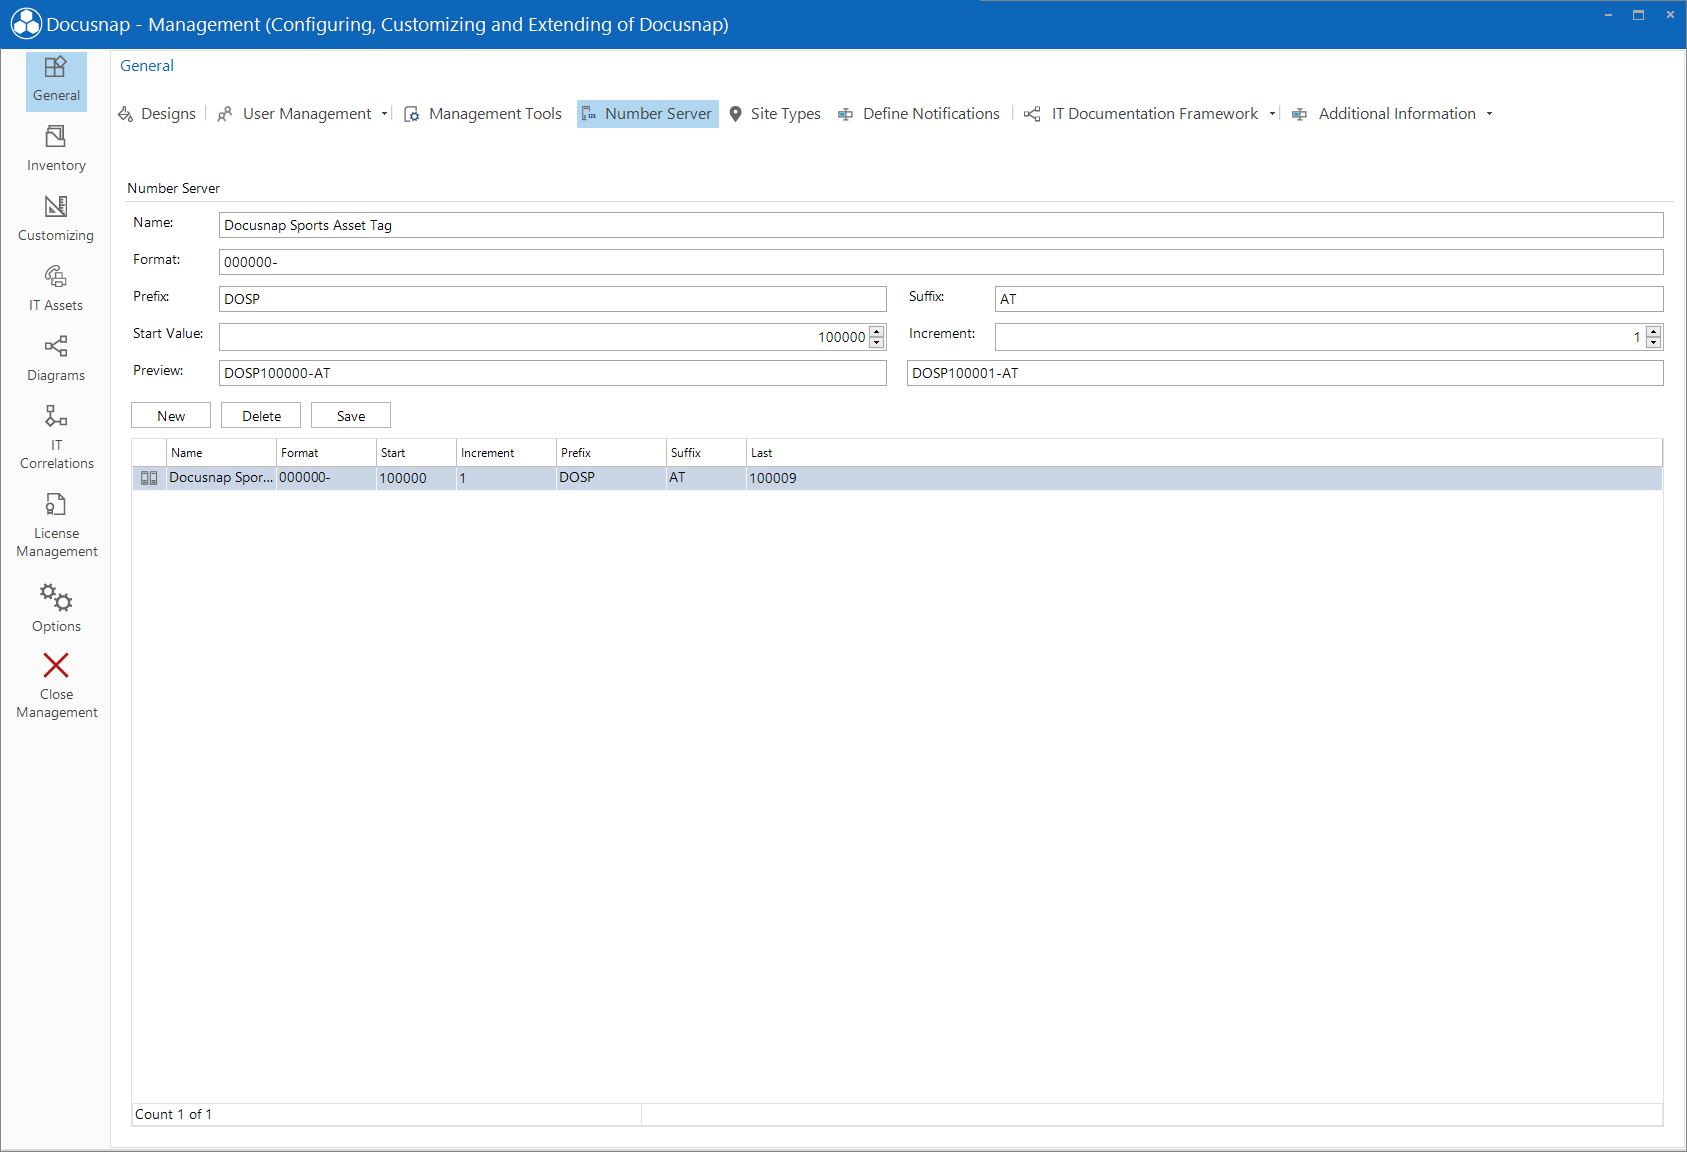Sort by the Name column header
This screenshot has height=1152, width=1687.
[221, 453]
